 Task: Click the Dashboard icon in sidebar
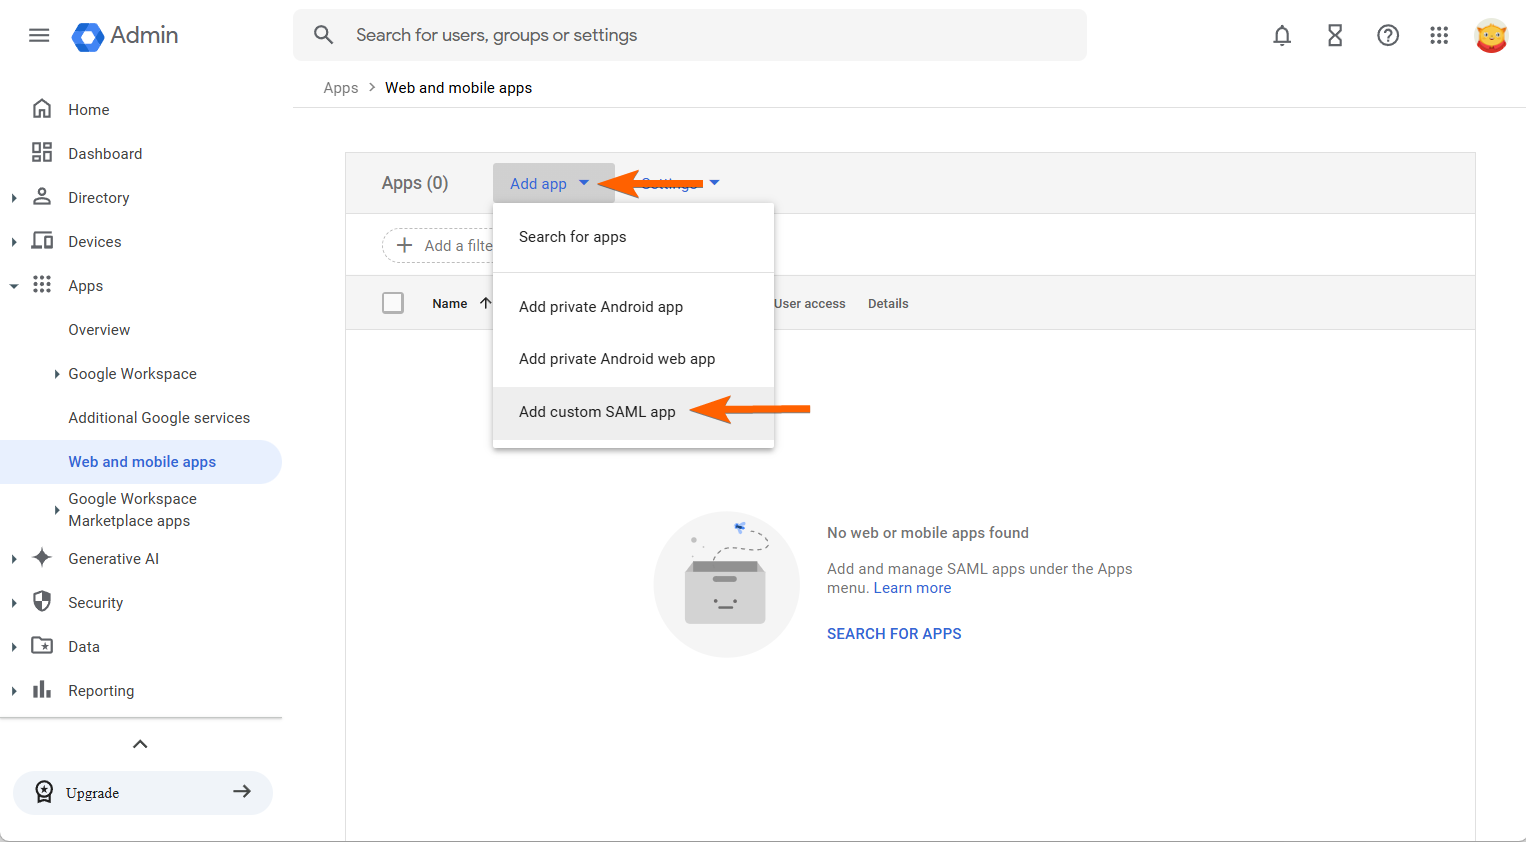pos(42,153)
